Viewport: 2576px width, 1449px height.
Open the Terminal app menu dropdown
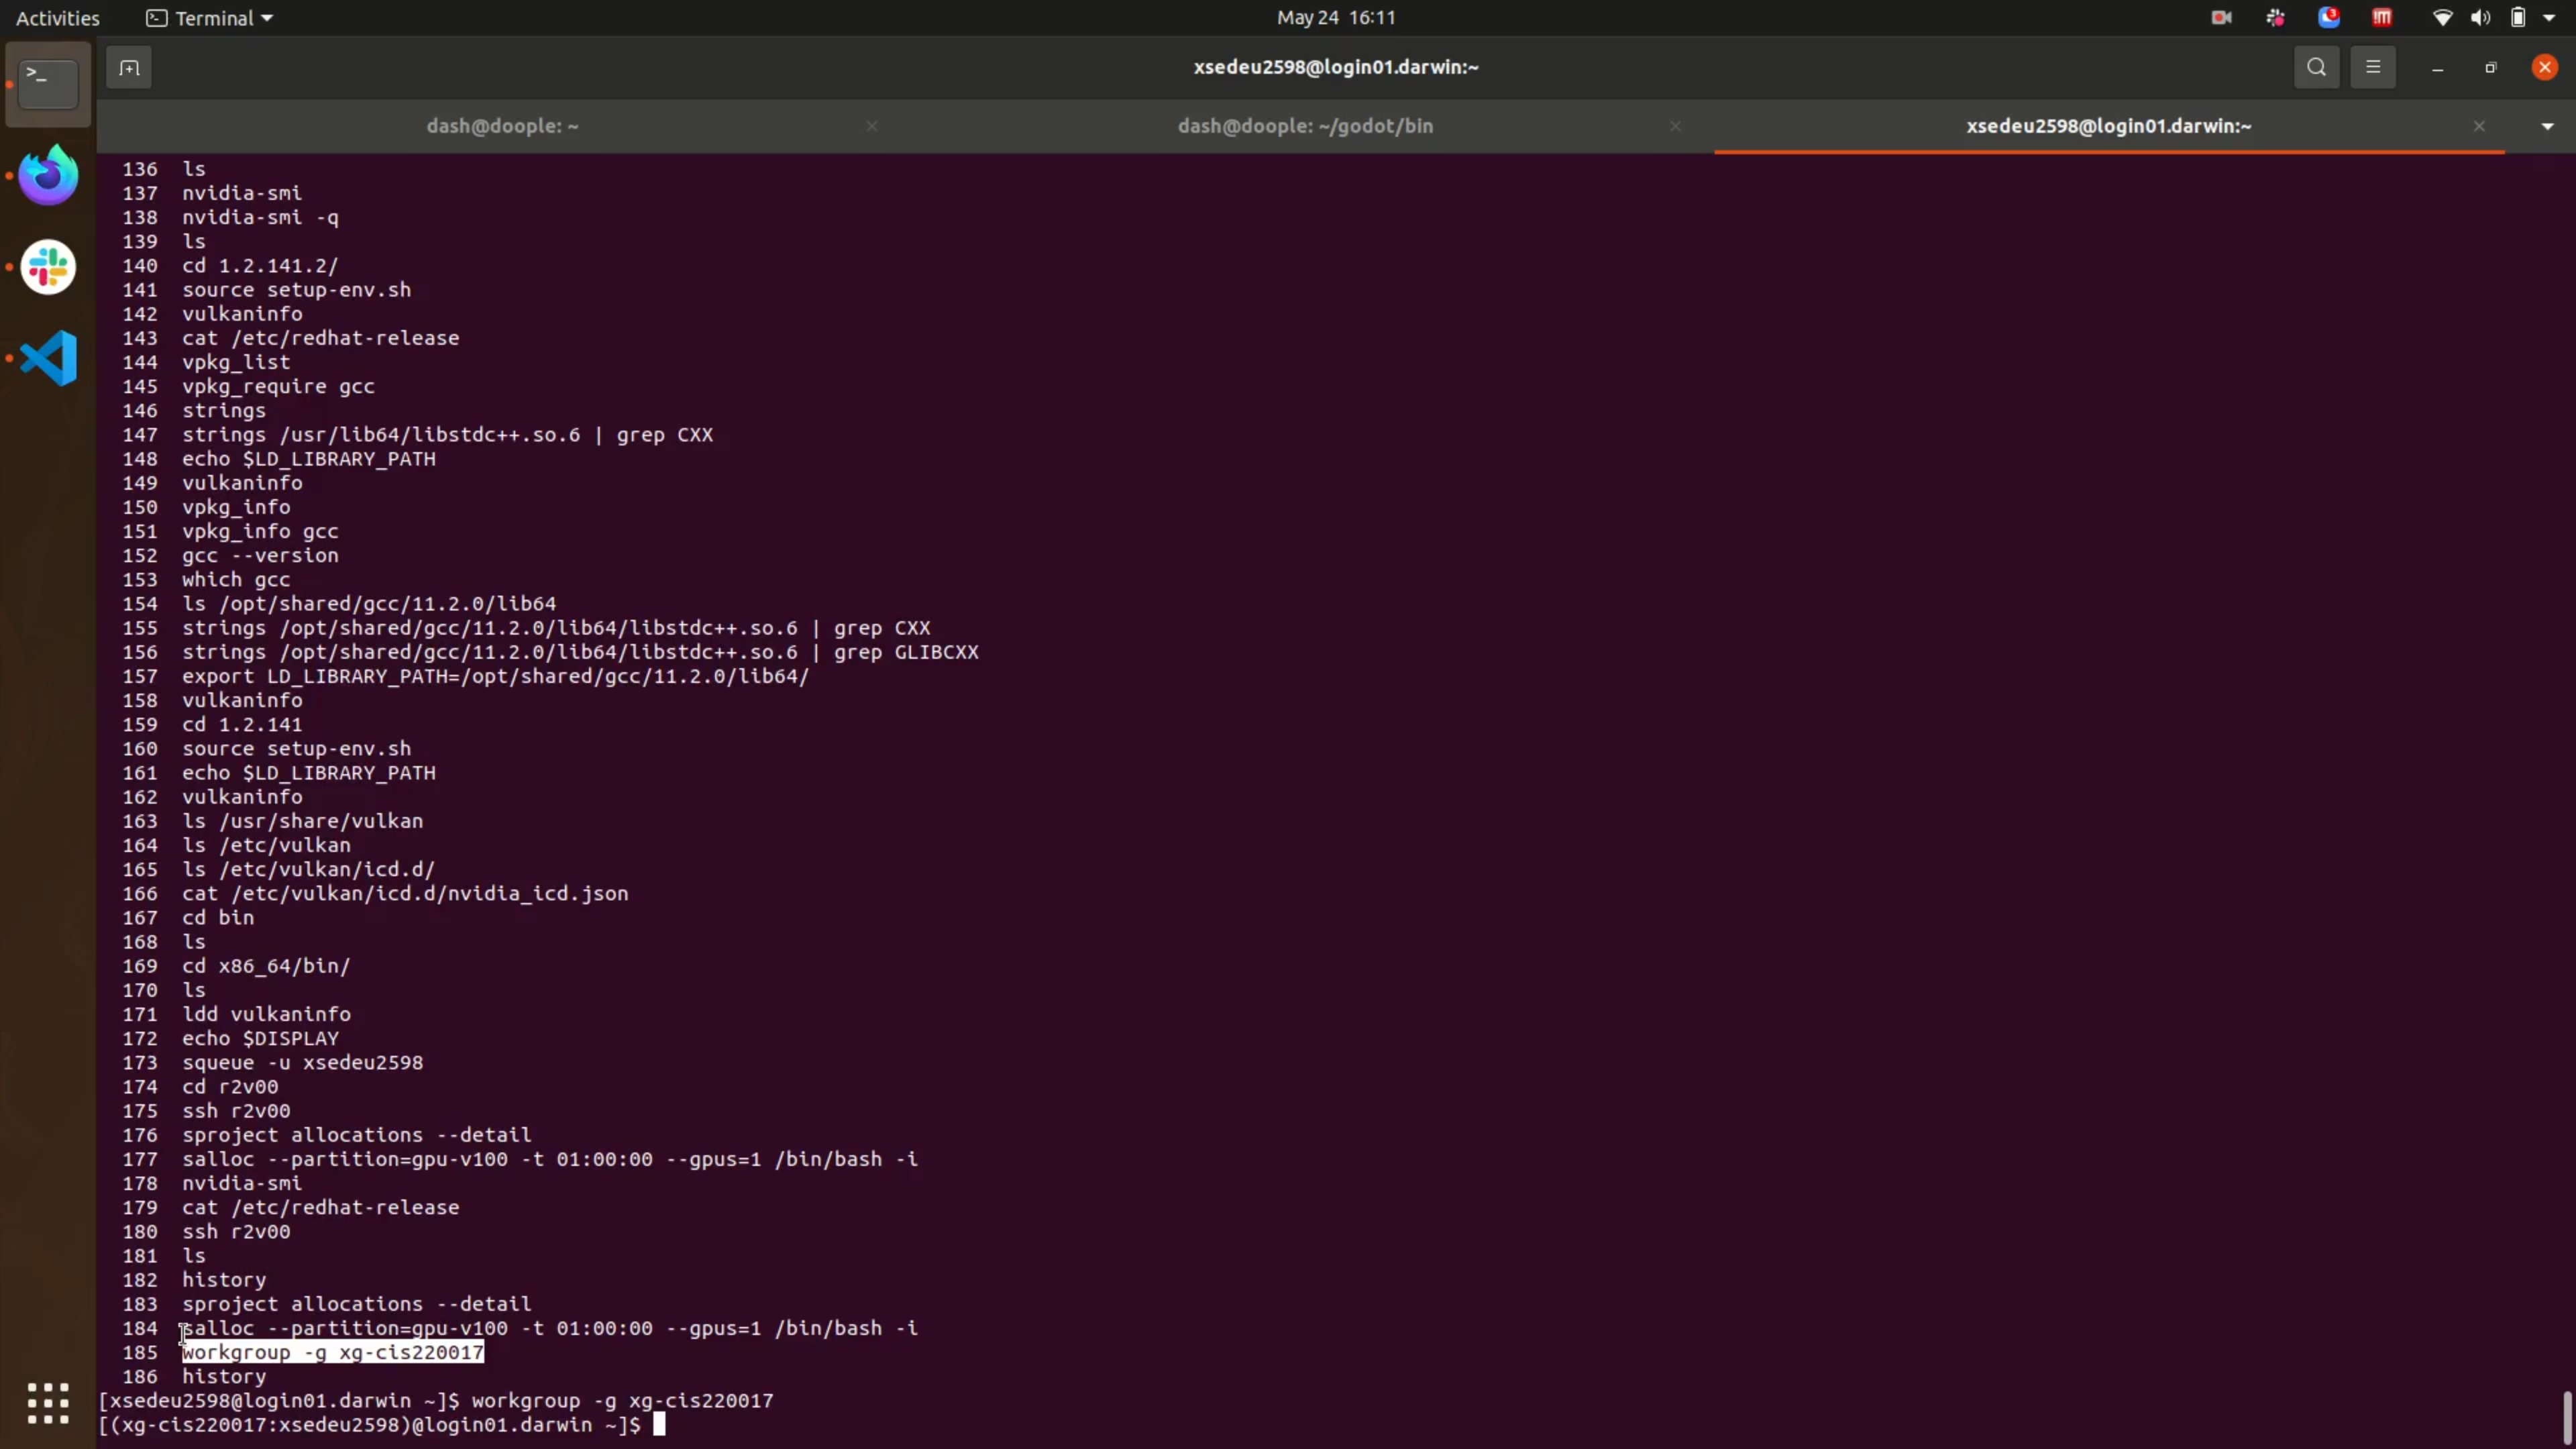point(209,18)
